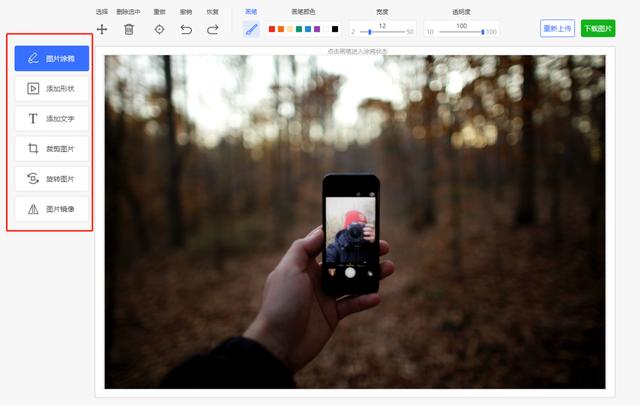
Task: Select the move/选择 tool icon
Action: point(102,29)
